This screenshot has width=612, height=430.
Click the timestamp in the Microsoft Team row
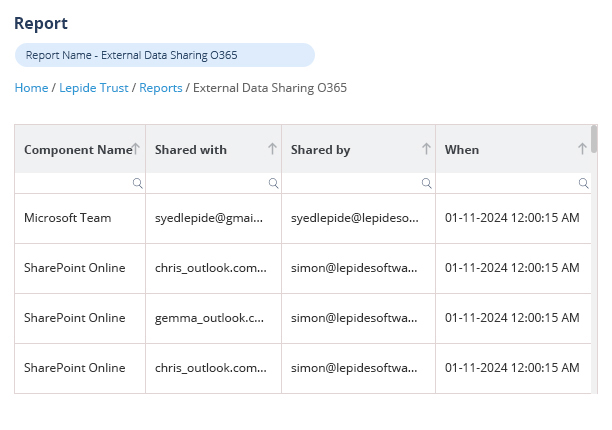tap(513, 218)
